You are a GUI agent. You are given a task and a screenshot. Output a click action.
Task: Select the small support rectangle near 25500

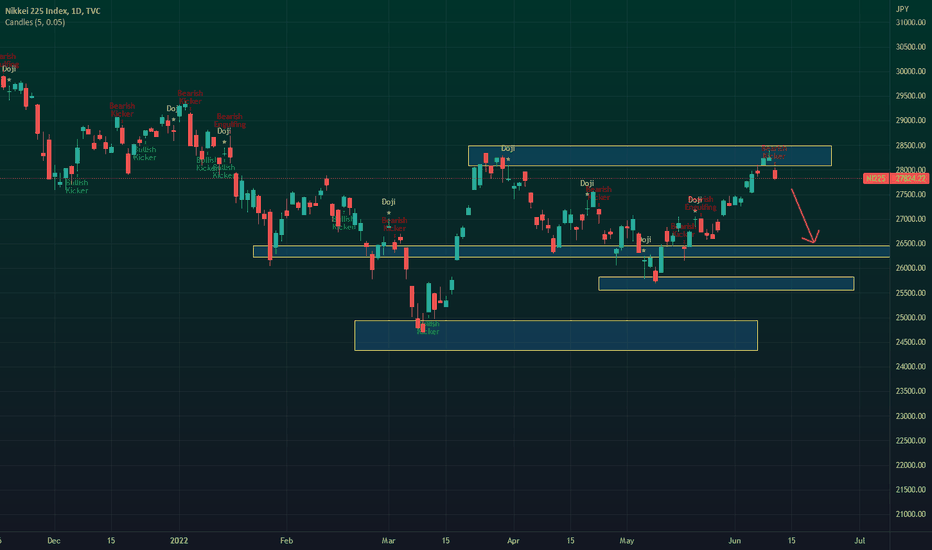pos(726,284)
